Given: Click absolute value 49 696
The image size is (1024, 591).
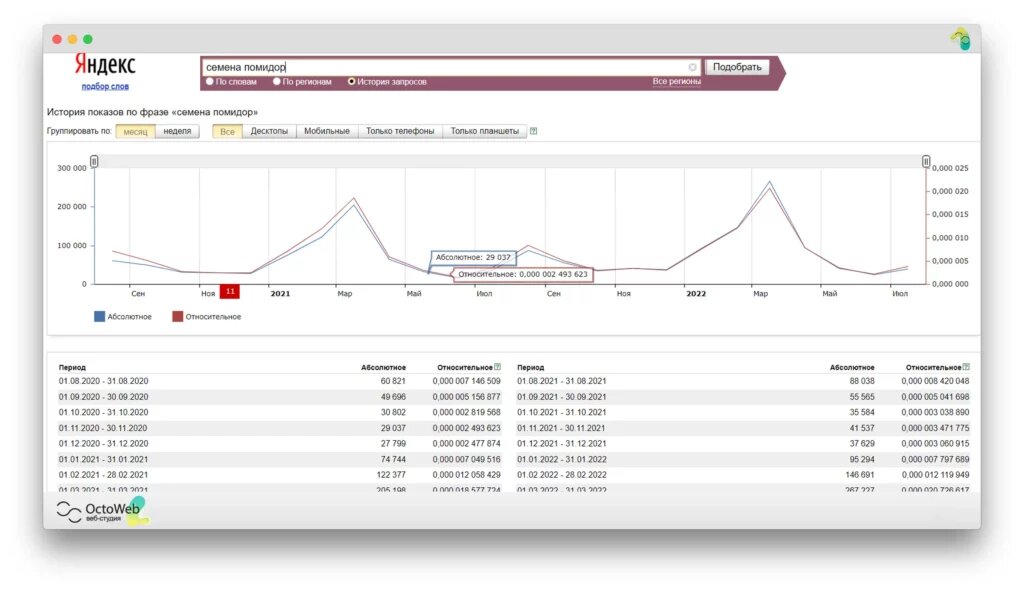Looking at the screenshot, I should click(x=393, y=397).
